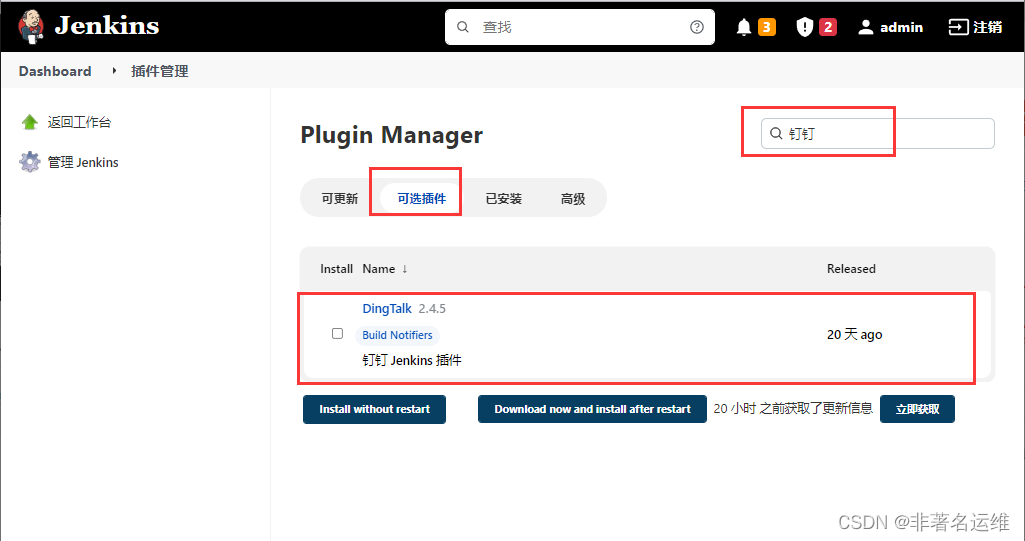Switch to 可更新 tab
The width and height of the screenshot is (1025, 541).
point(340,199)
